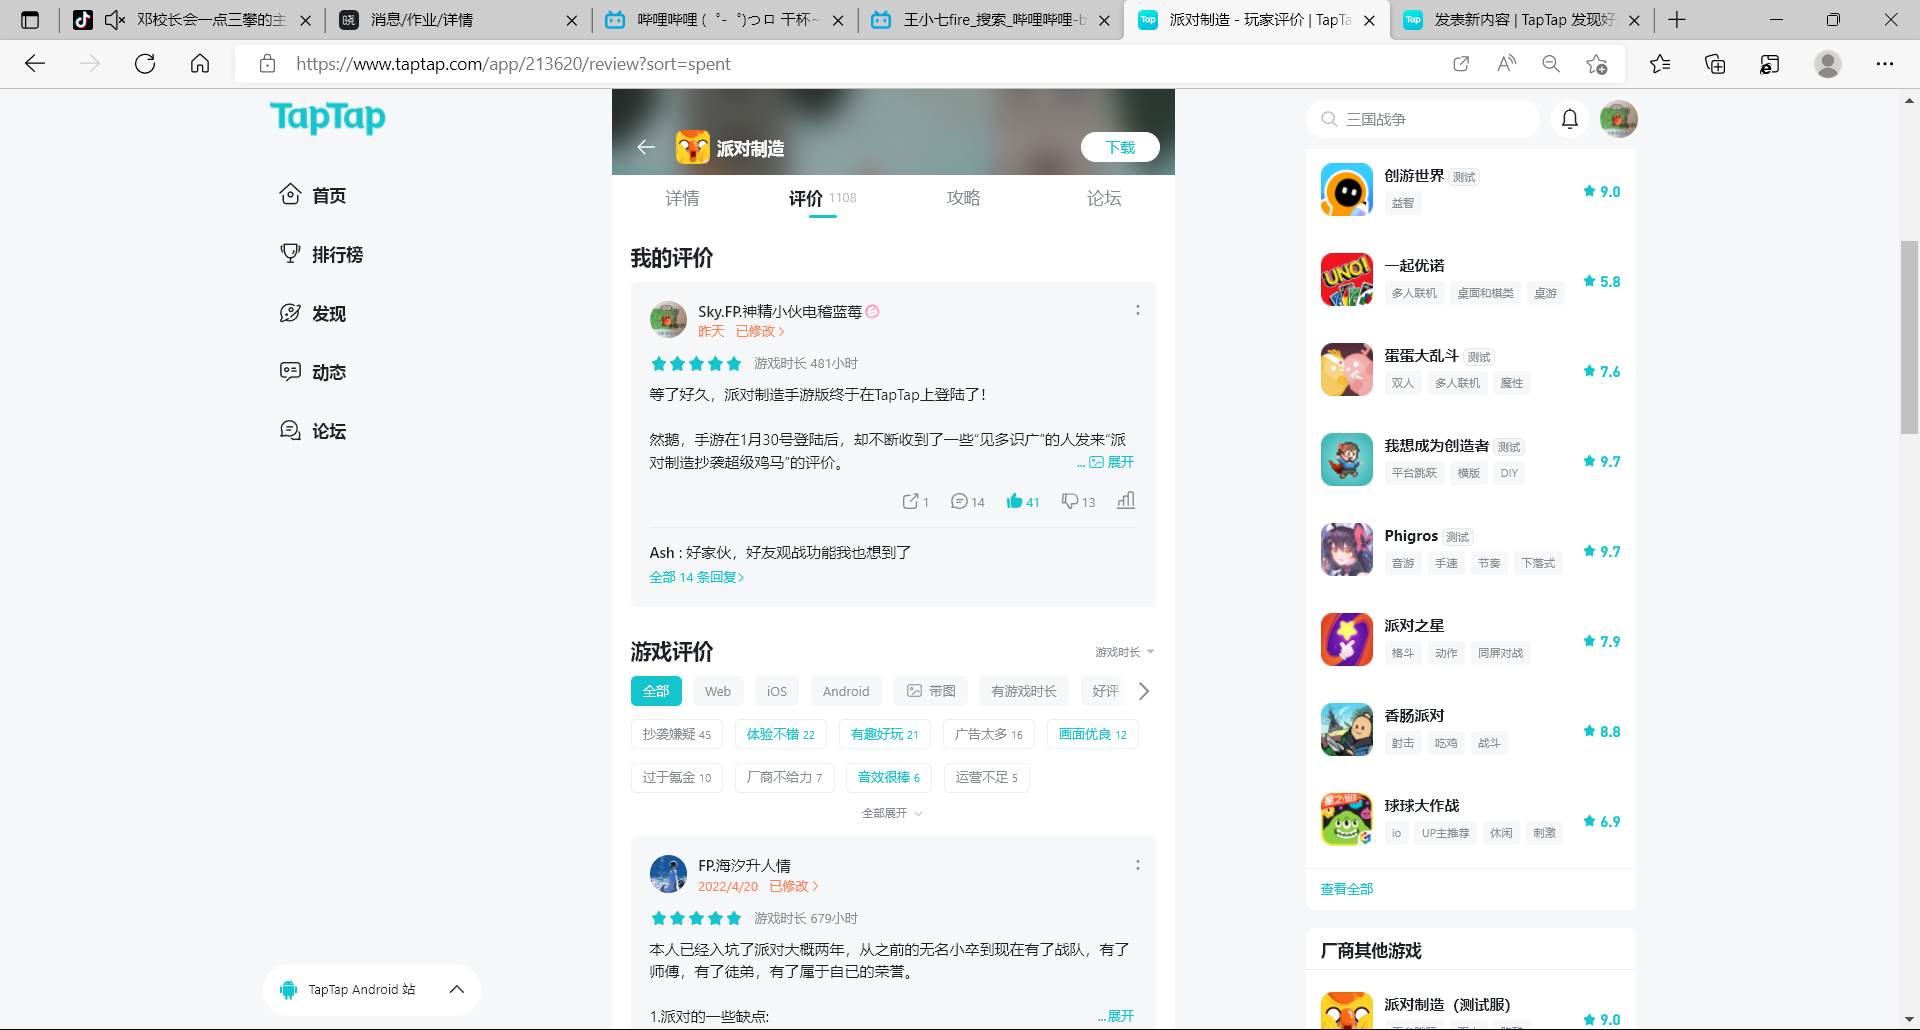Mute the Douyin tab speaker icon

115,20
